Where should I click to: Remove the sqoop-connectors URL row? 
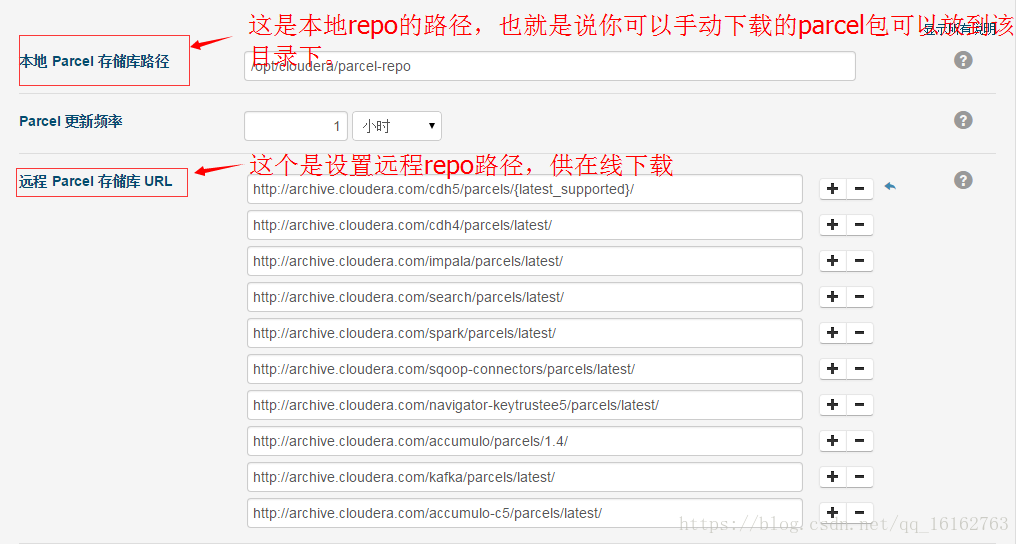coord(859,369)
